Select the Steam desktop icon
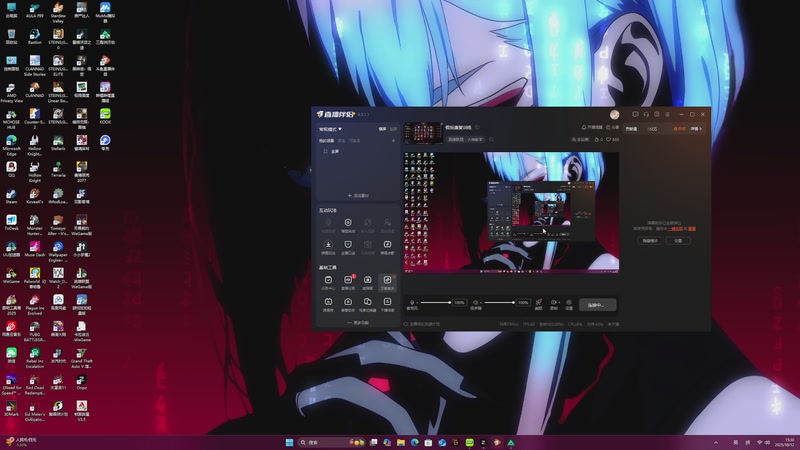Image resolution: width=800 pixels, height=450 pixels. coord(11,196)
